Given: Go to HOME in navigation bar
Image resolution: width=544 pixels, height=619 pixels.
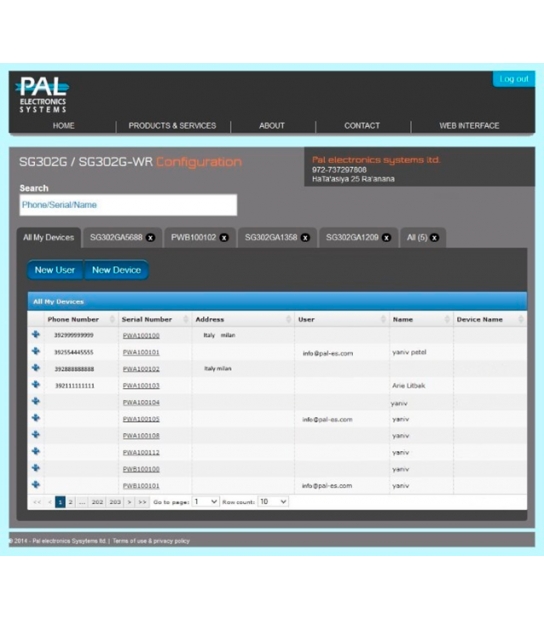Looking at the screenshot, I should click(64, 126).
